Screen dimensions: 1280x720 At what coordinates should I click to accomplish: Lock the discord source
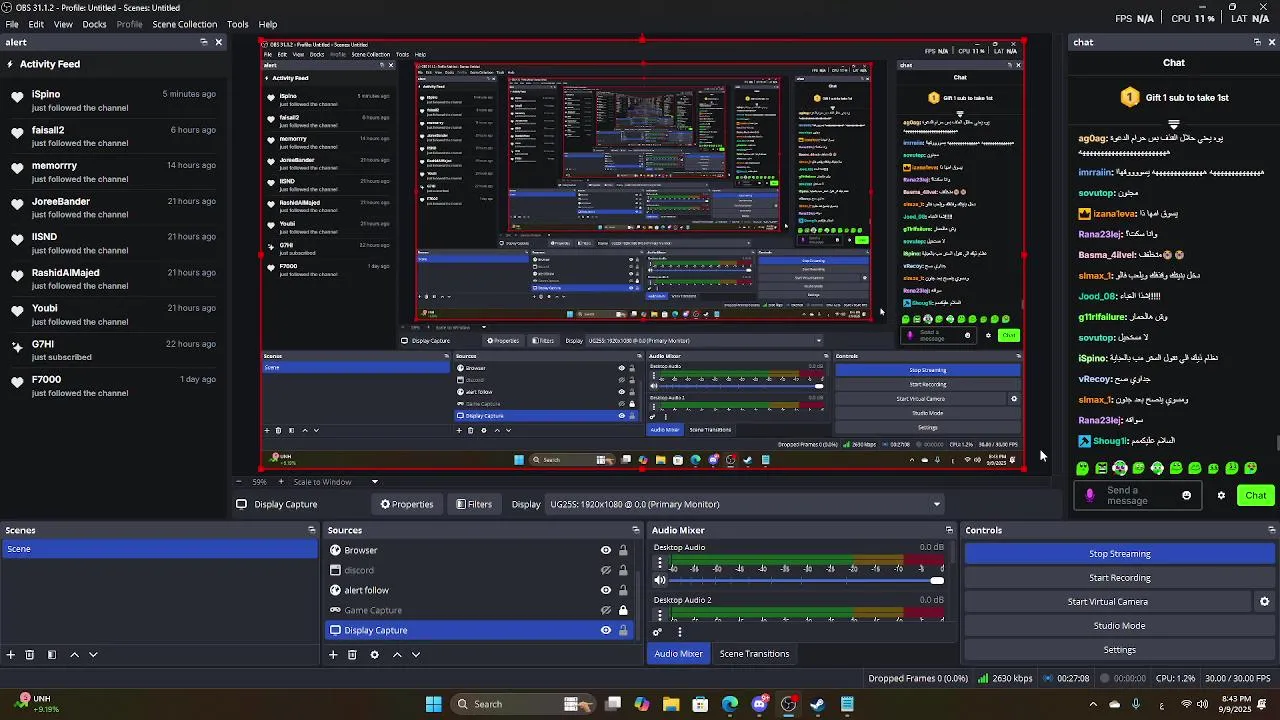(623, 570)
